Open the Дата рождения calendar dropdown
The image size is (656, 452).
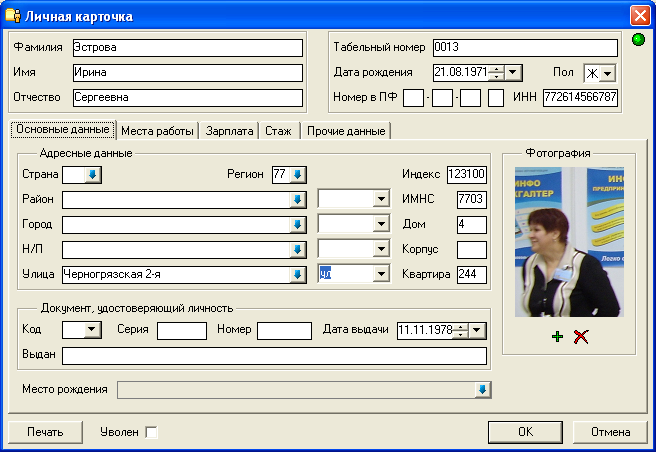(x=513, y=72)
